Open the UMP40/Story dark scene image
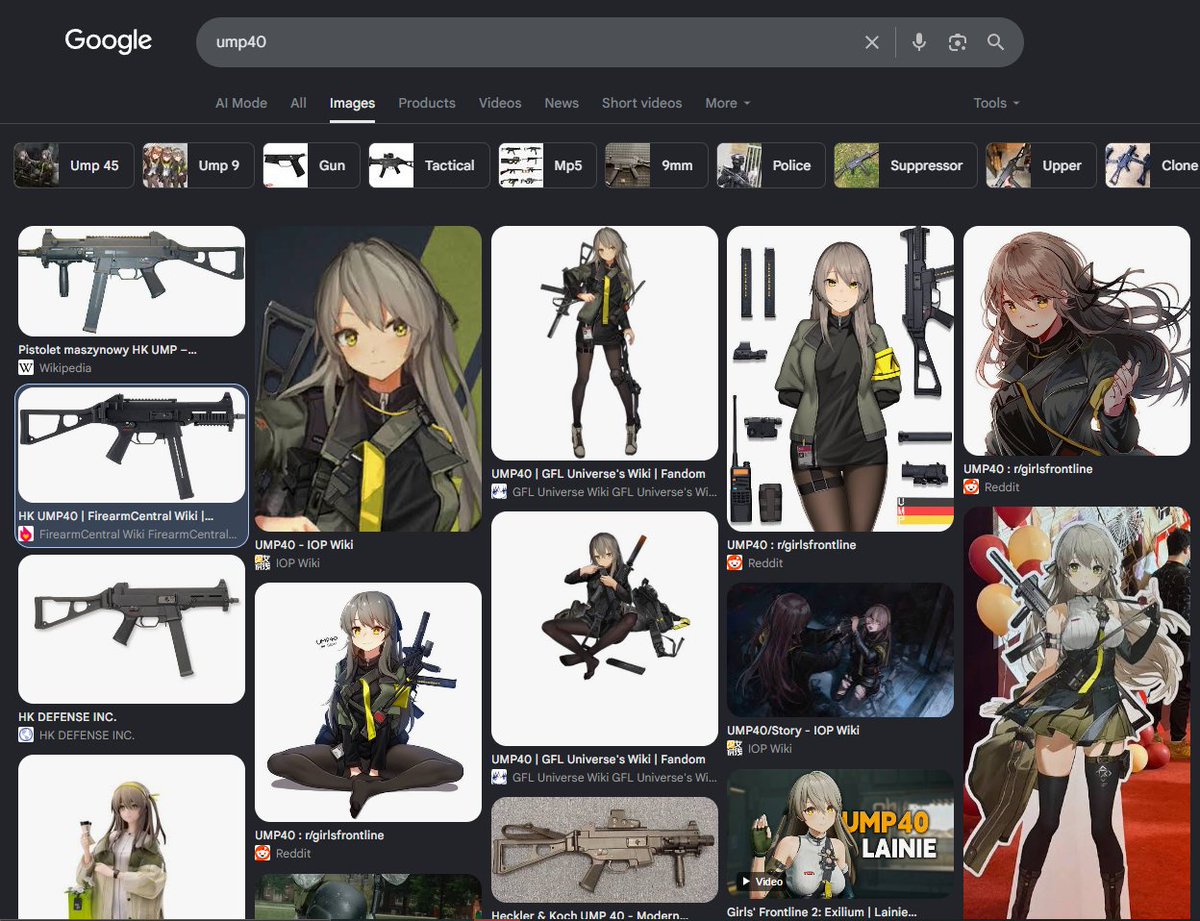The image size is (1200, 921). click(840, 650)
